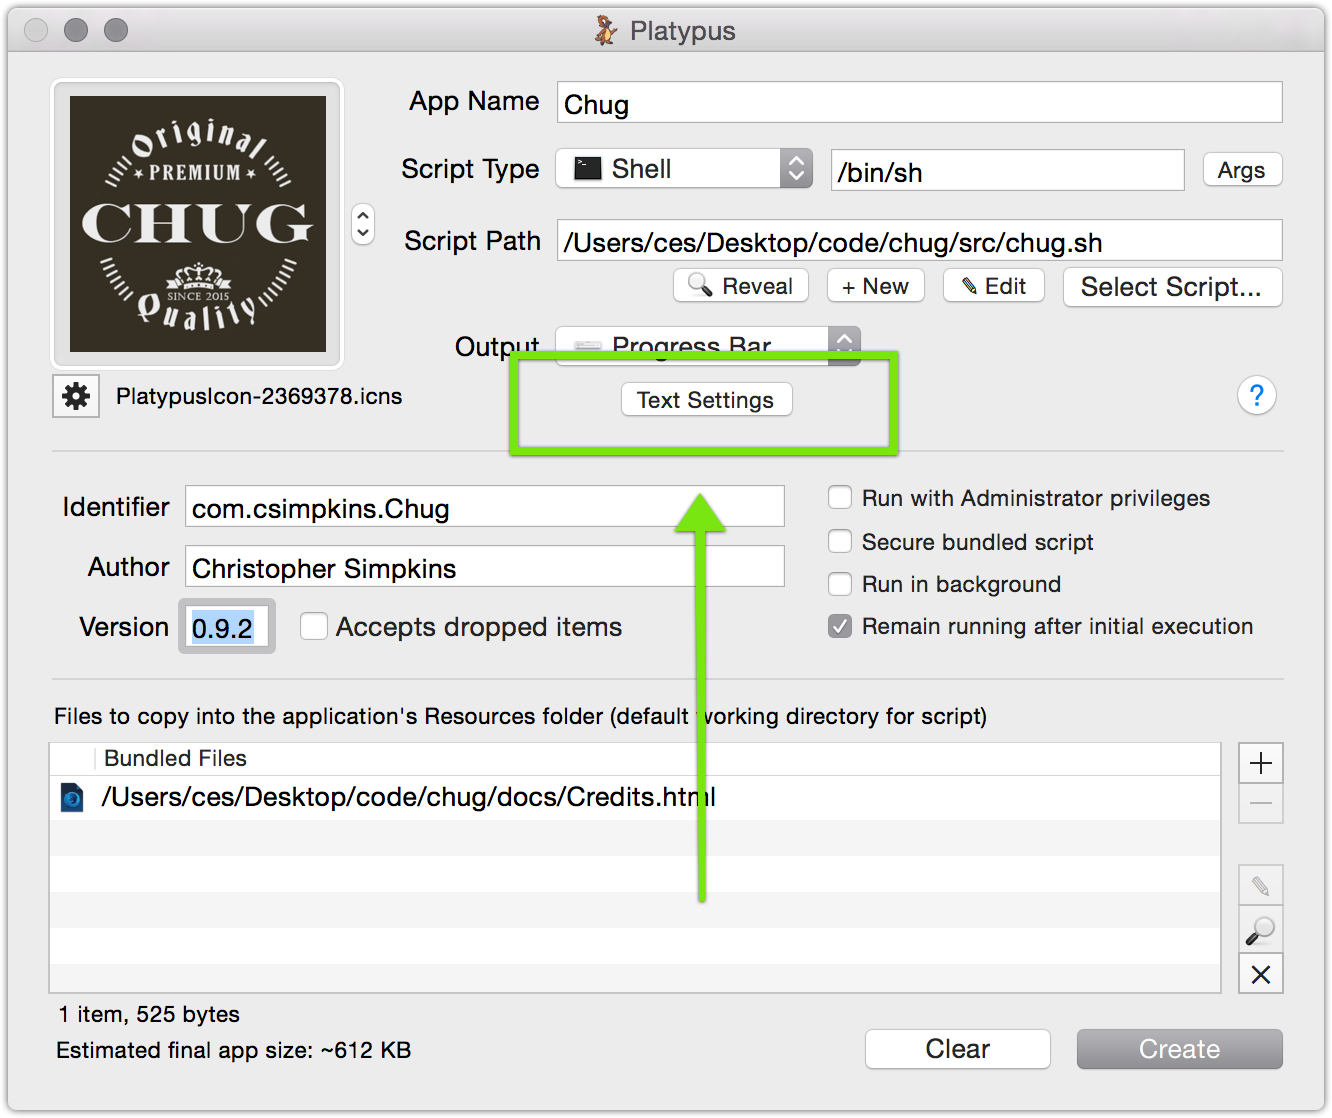Viewport: 1332px width, 1118px height.
Task: Click the gear icon below the app icon
Action: coord(76,396)
